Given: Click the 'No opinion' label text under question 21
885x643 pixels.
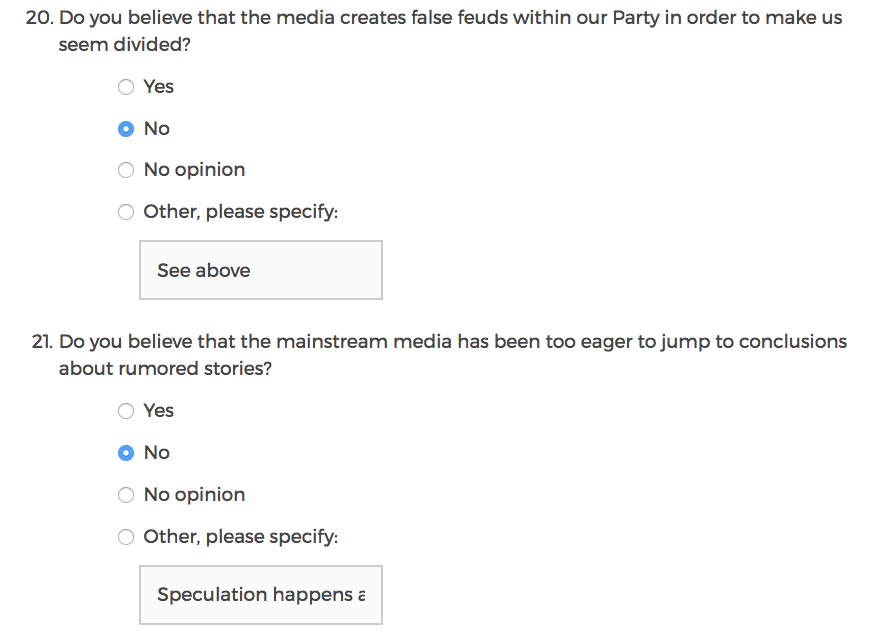Looking at the screenshot, I should click(x=194, y=495).
